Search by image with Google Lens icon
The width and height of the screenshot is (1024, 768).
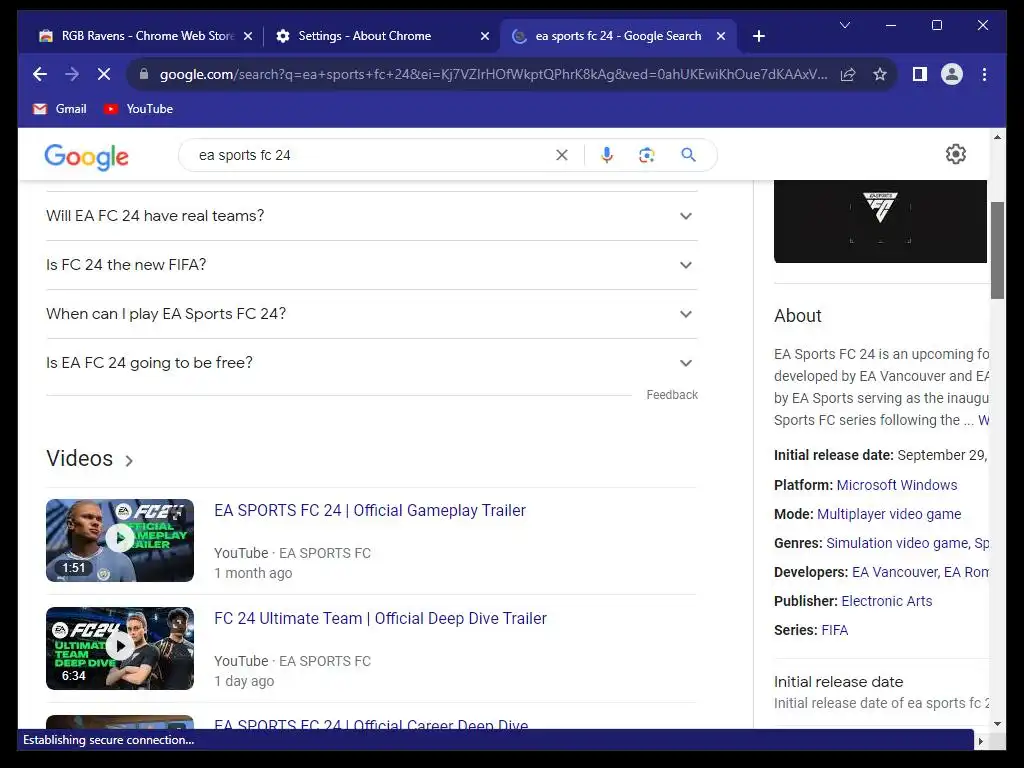pyautogui.click(x=647, y=155)
